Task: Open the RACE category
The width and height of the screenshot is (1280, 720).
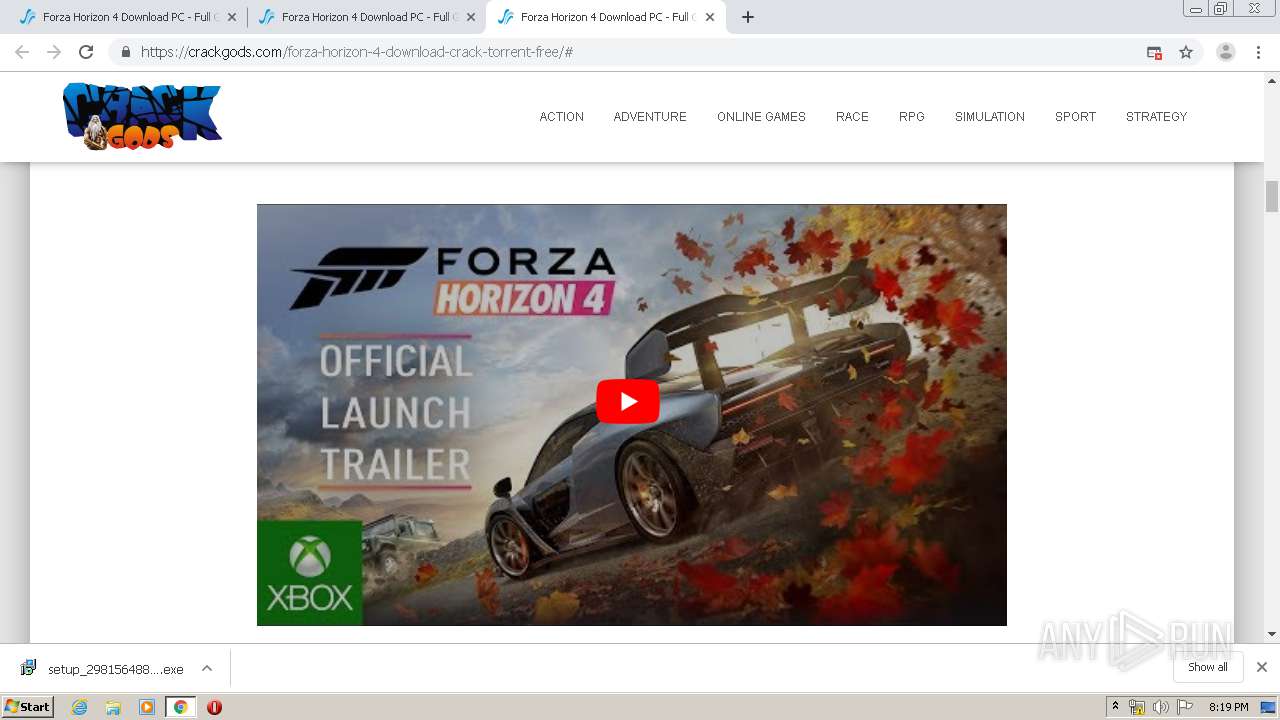Action: tap(852, 117)
